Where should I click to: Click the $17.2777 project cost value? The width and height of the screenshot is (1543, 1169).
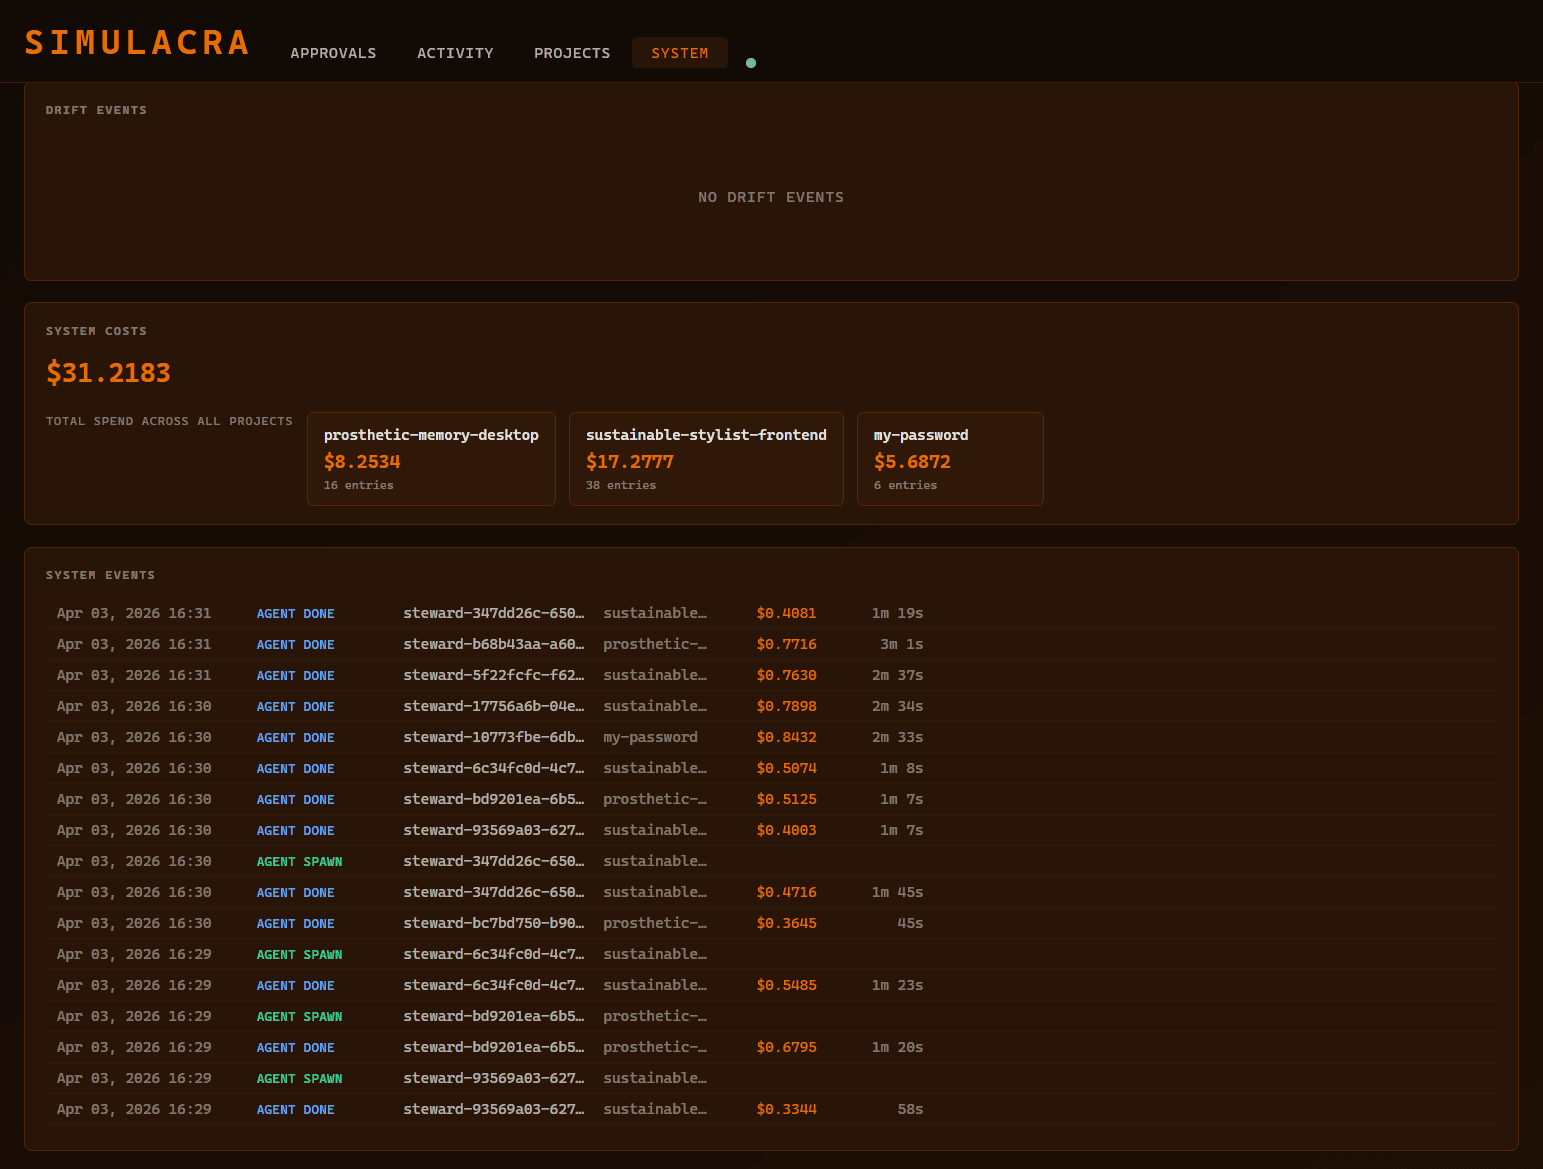tap(630, 462)
